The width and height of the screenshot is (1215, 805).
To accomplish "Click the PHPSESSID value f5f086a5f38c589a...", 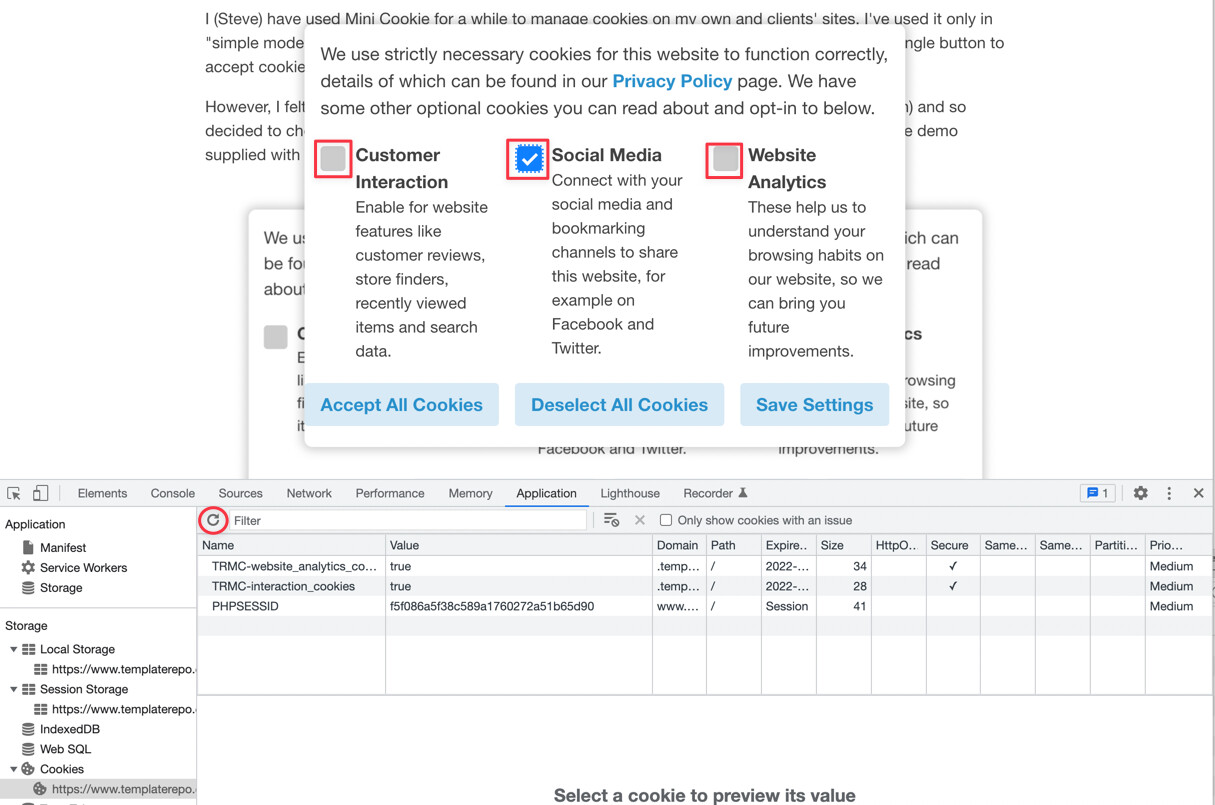I will (492, 606).
